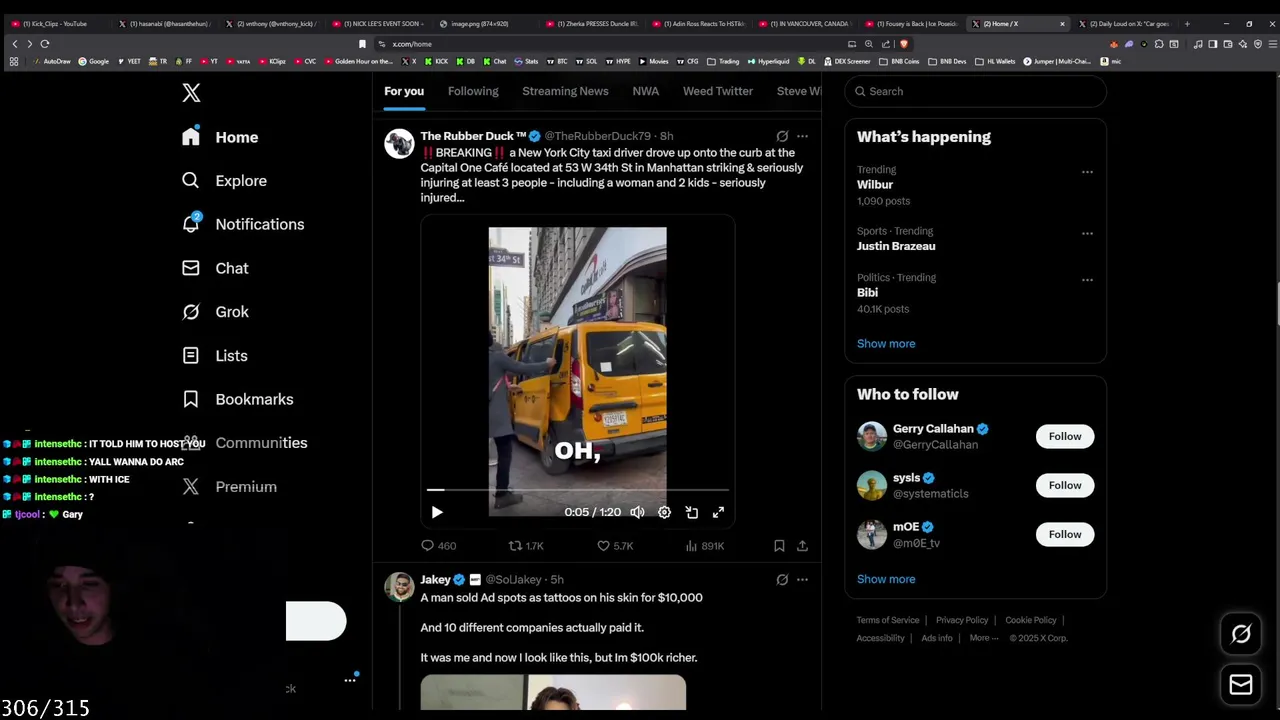1280x720 pixels.
Task: Open the Privacy Policy footer link
Action: (x=962, y=621)
